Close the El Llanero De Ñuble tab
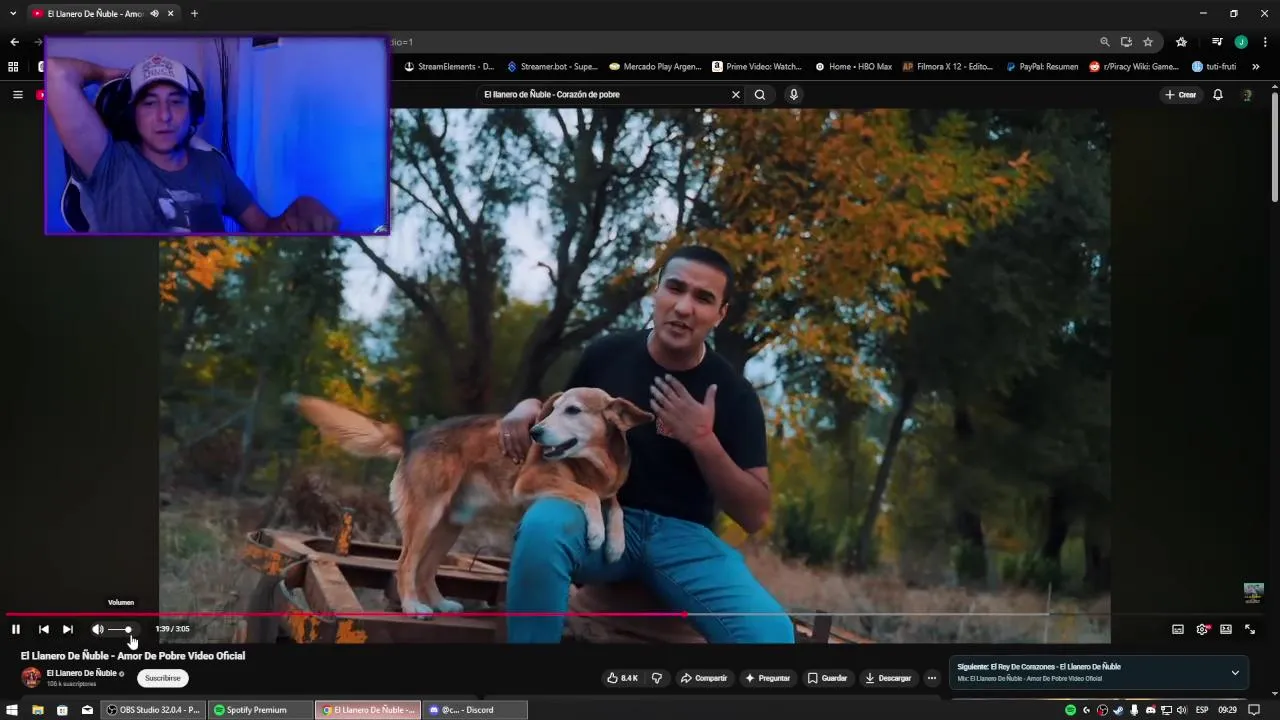The height and width of the screenshot is (720, 1280). (170, 14)
